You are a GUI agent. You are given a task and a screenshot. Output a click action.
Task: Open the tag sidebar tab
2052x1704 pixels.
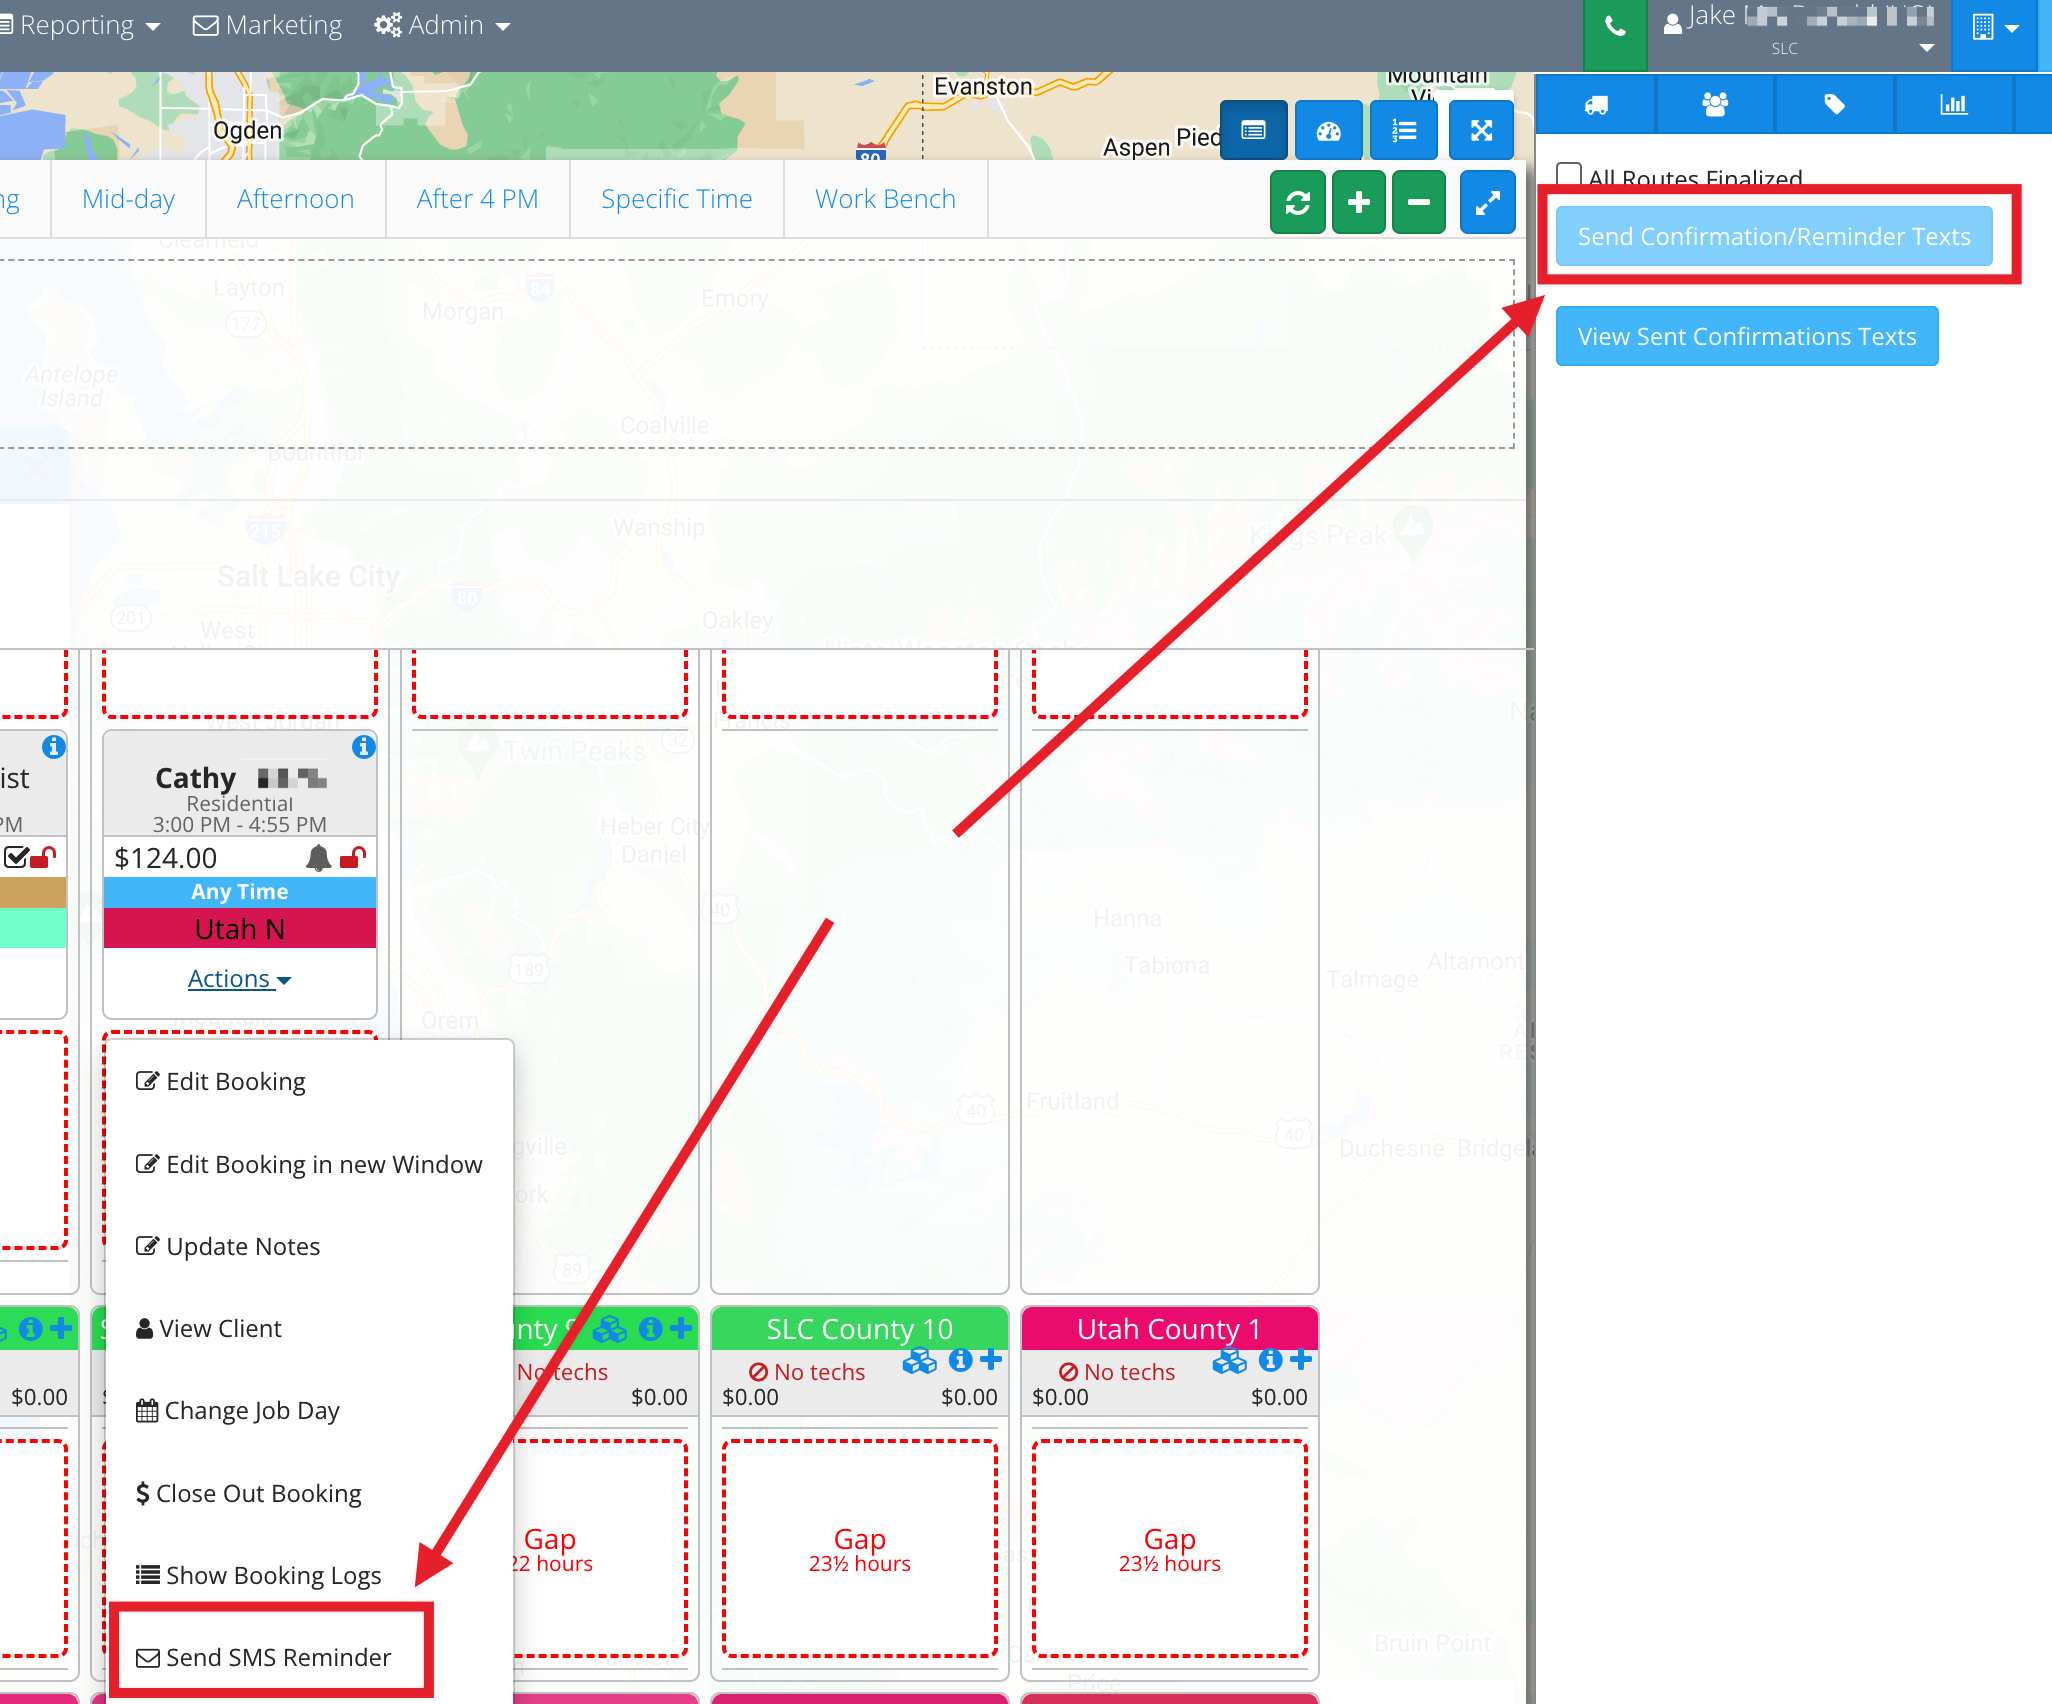point(1834,104)
